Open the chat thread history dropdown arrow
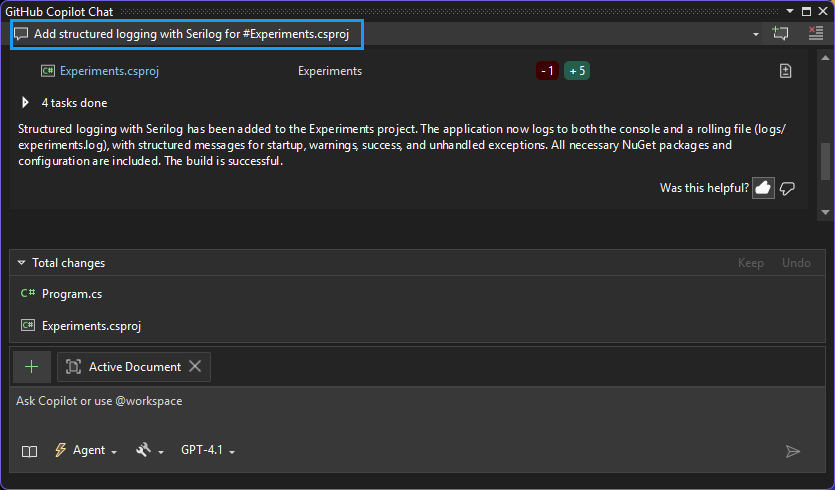835x490 pixels. coord(755,35)
